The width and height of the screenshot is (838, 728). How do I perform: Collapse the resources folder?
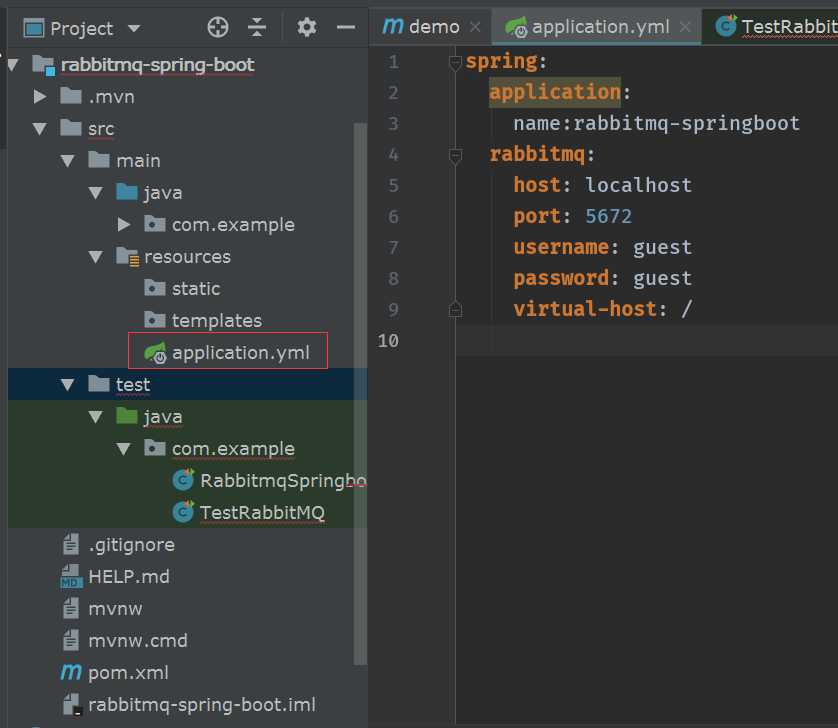[x=96, y=257]
